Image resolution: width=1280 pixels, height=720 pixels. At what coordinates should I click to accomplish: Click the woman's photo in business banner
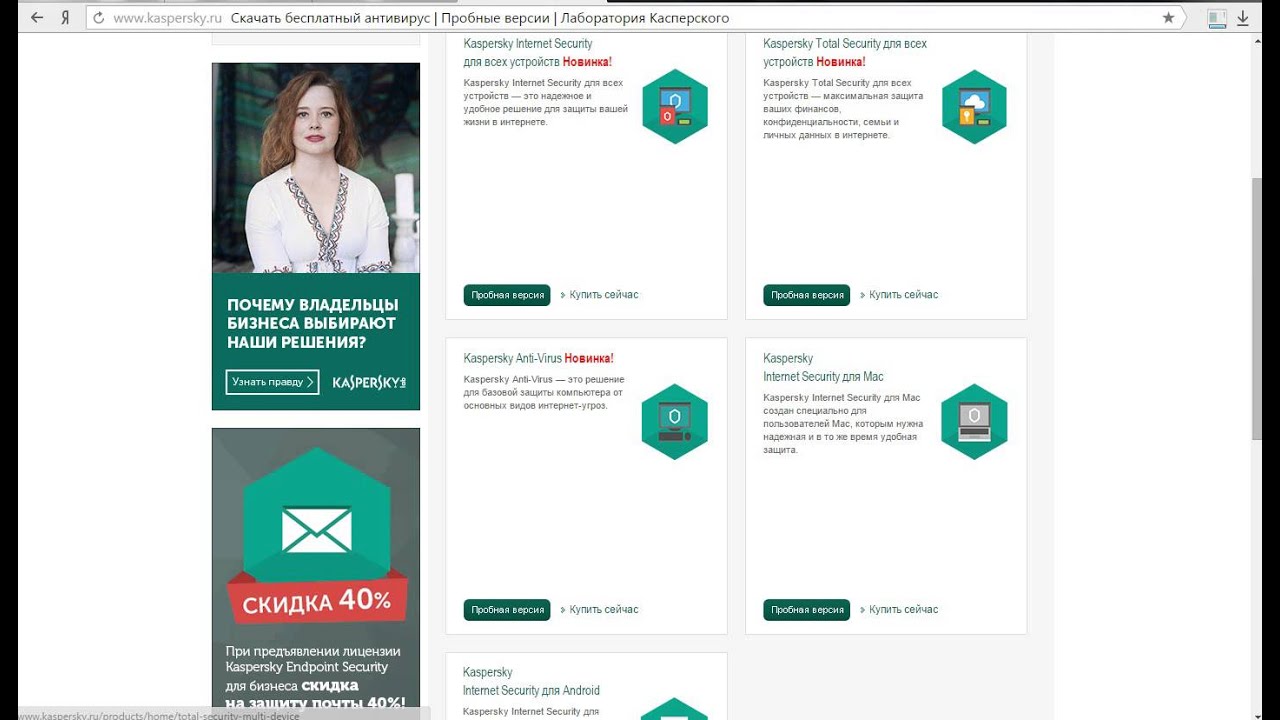click(x=316, y=168)
